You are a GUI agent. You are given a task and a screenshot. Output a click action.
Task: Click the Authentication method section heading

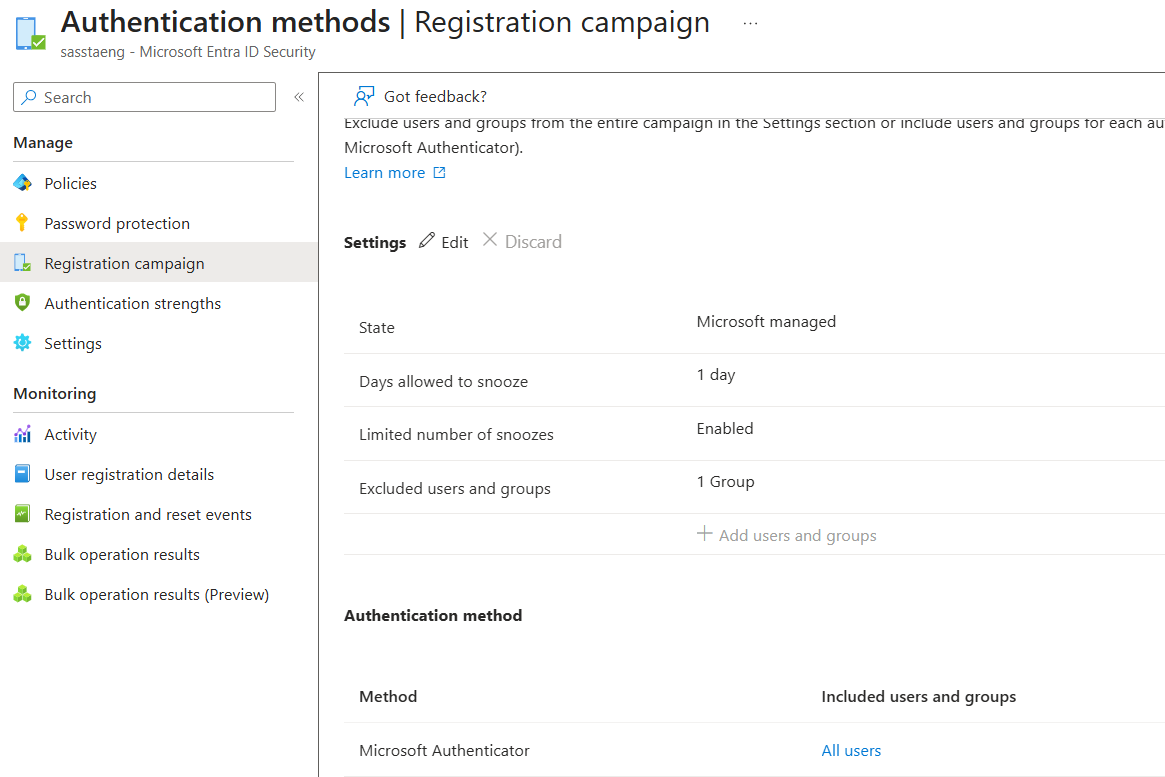pyautogui.click(x=433, y=616)
